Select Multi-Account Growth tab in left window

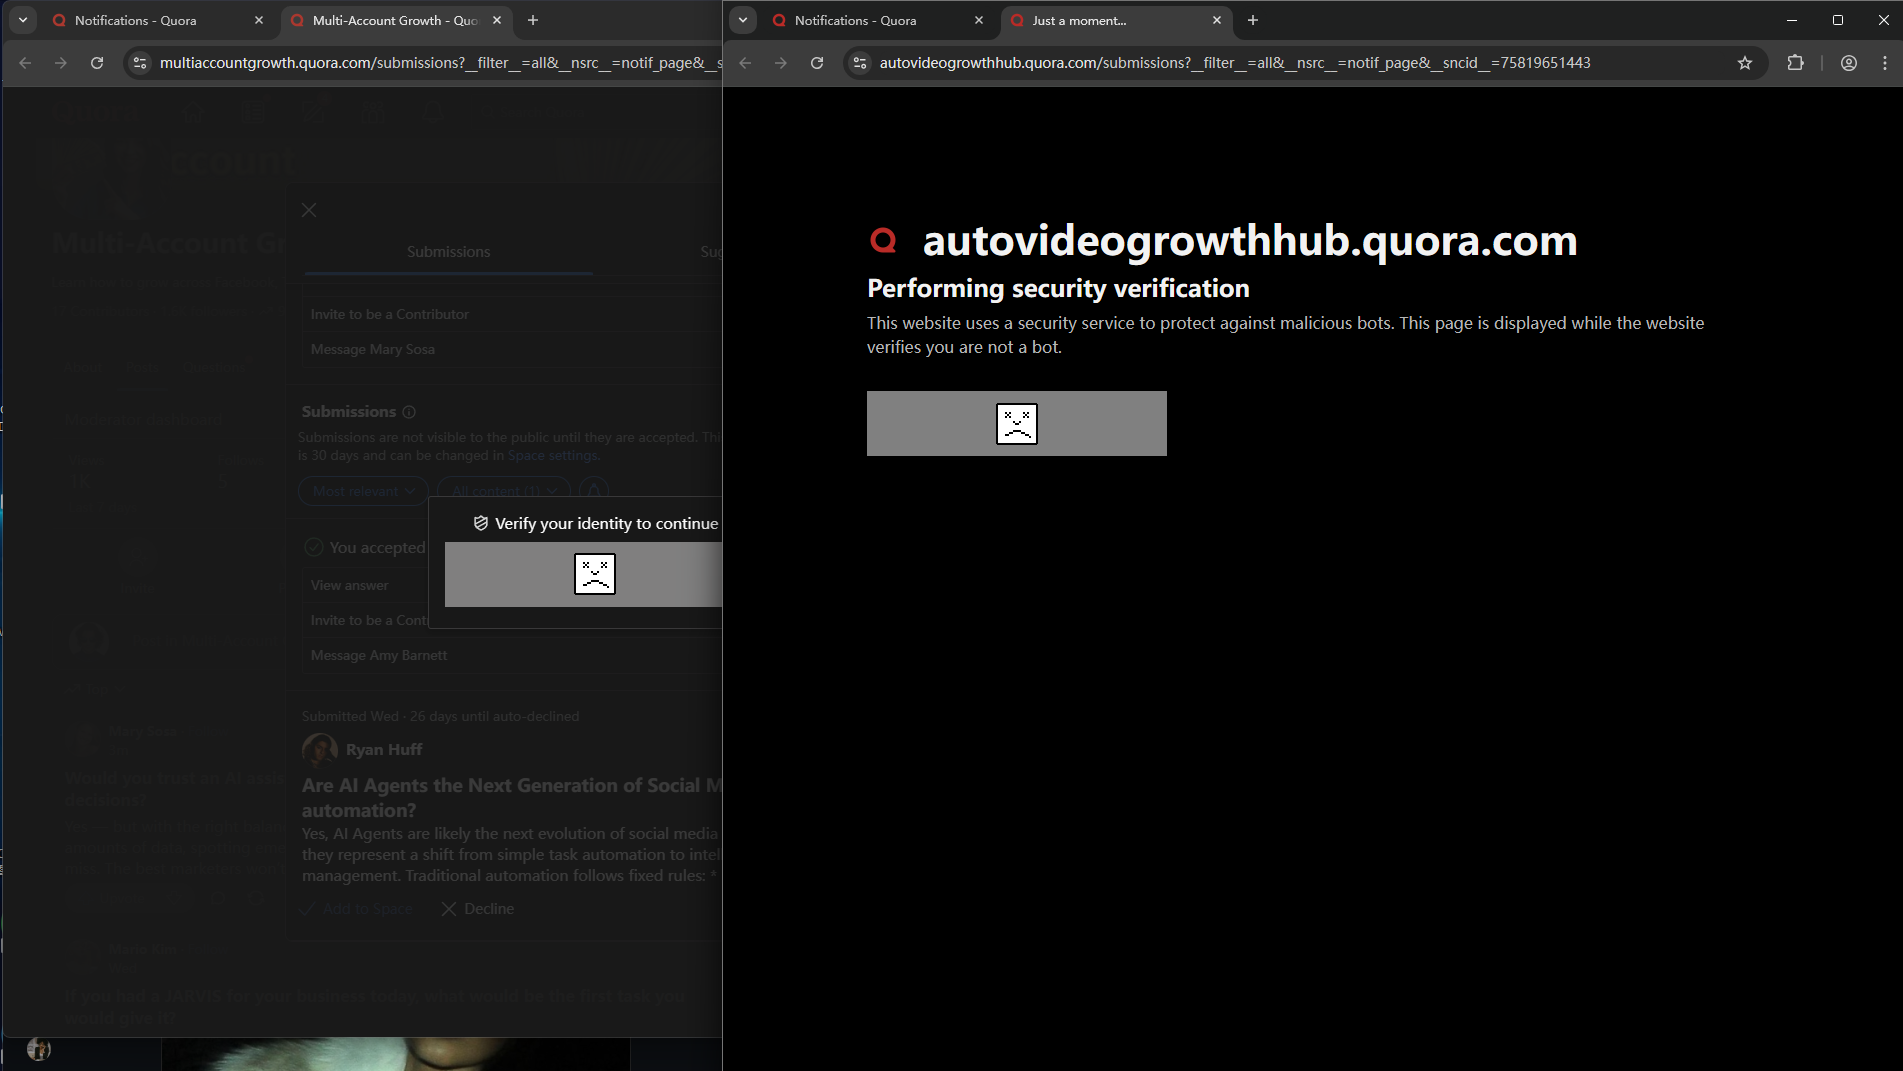click(396, 20)
